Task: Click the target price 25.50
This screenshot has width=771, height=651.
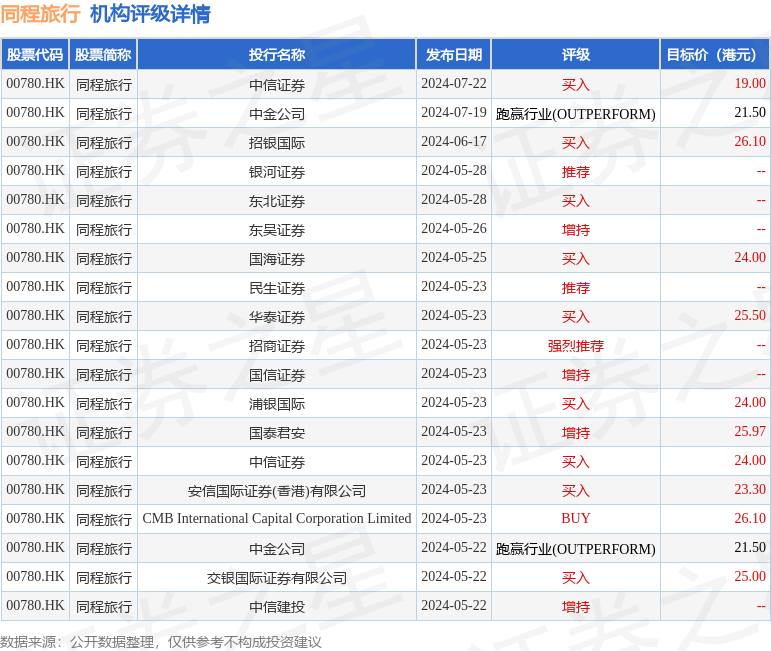Action: pos(750,315)
